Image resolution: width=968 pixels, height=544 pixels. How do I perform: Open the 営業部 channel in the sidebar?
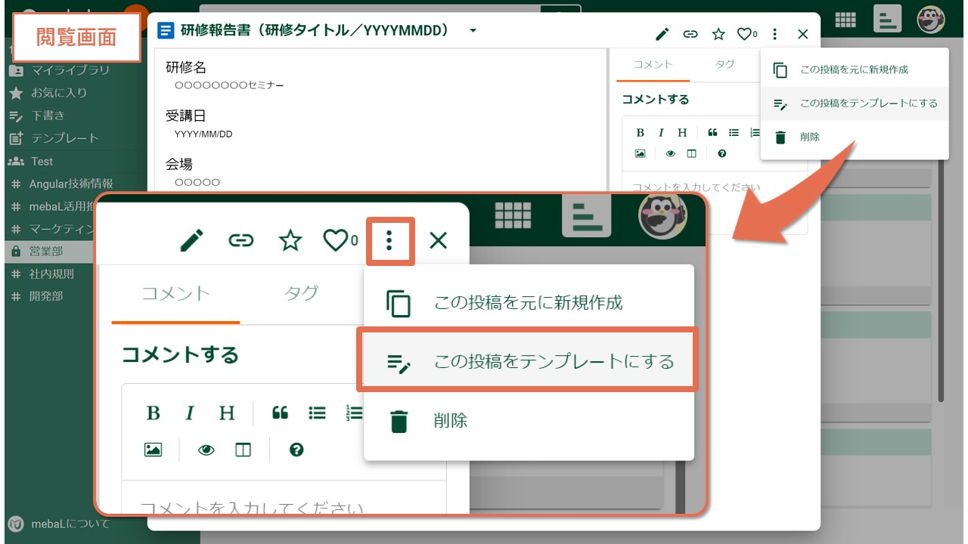(x=46, y=251)
